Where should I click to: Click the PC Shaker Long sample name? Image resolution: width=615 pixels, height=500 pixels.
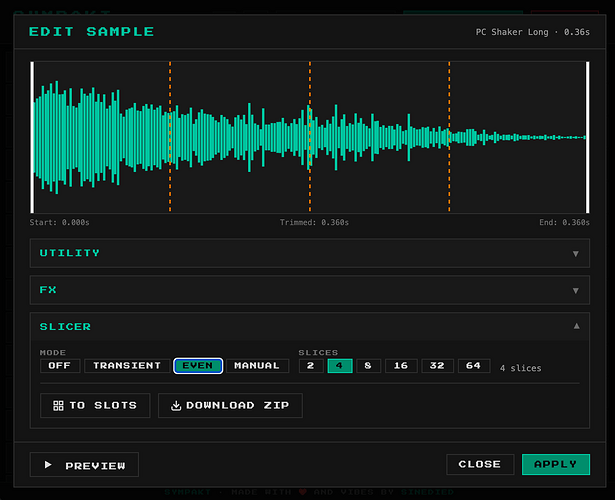click(512, 32)
